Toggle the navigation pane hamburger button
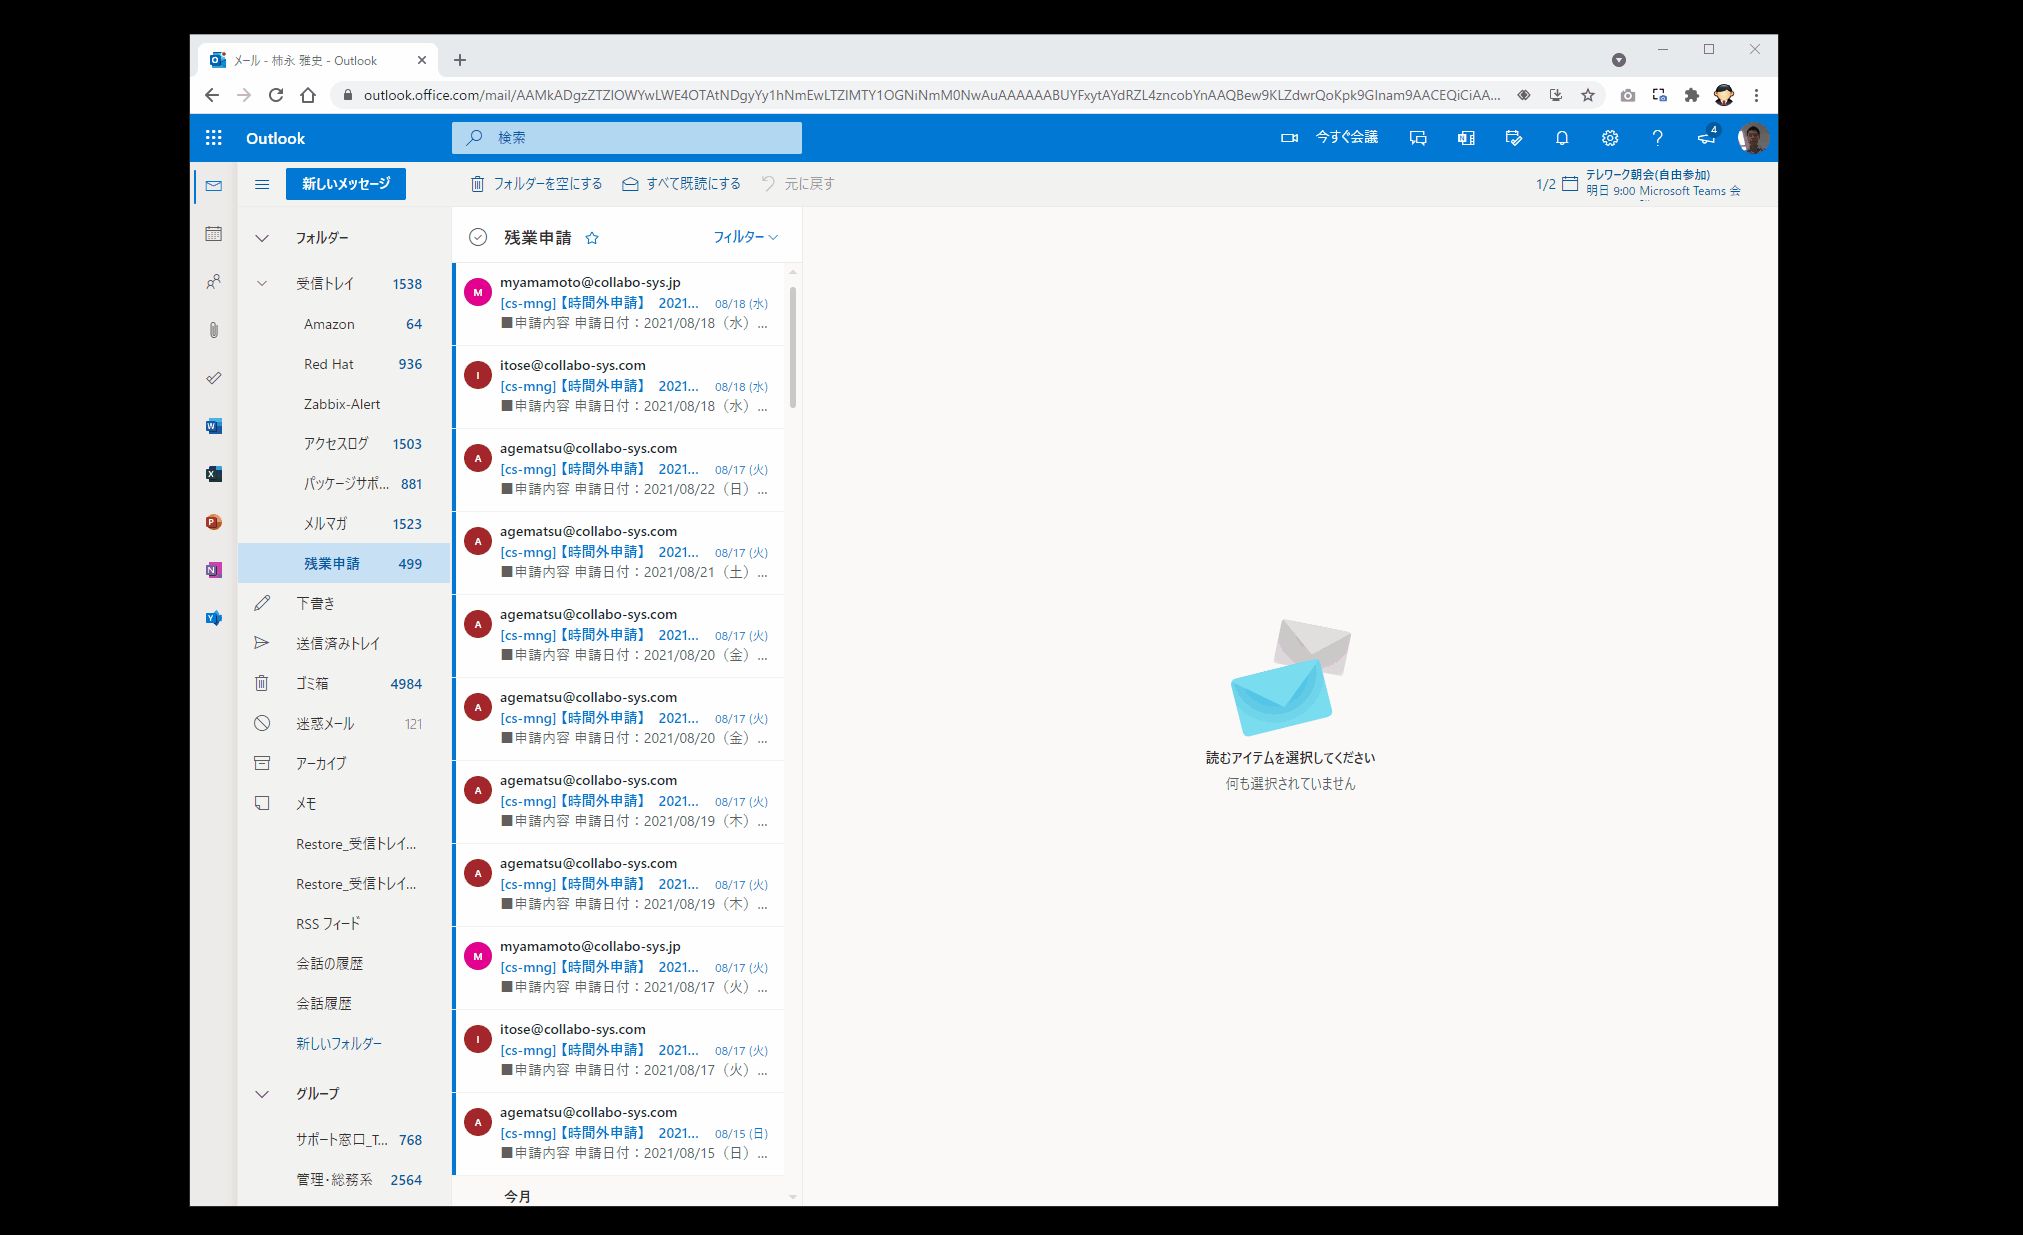The height and width of the screenshot is (1235, 2023). click(x=262, y=184)
